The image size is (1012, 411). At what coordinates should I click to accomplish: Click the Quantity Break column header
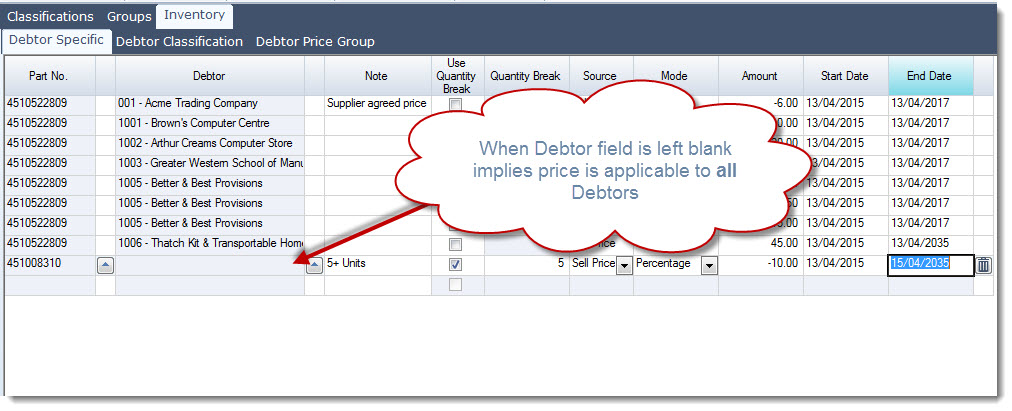click(525, 76)
